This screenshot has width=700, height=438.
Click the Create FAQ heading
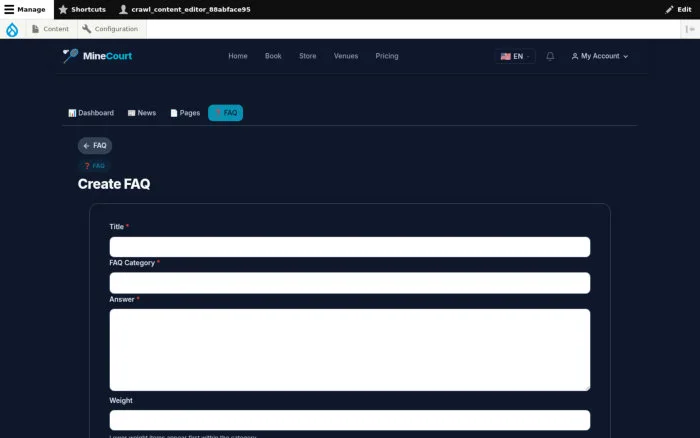[x=114, y=184]
